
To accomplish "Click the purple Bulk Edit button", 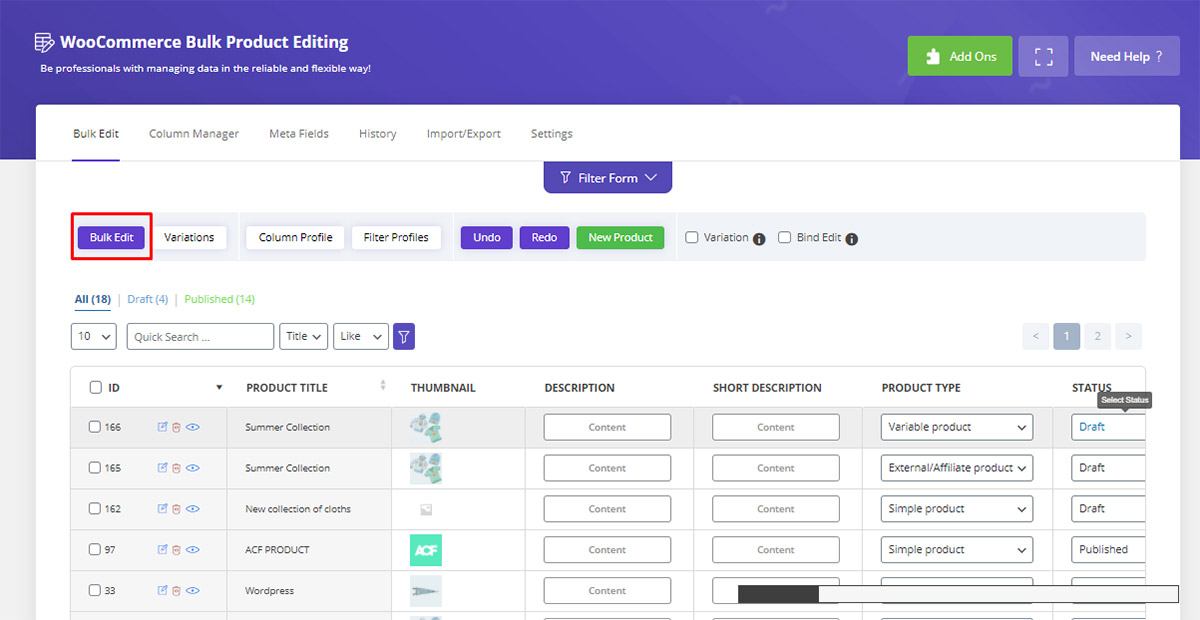I will click(x=112, y=238).
